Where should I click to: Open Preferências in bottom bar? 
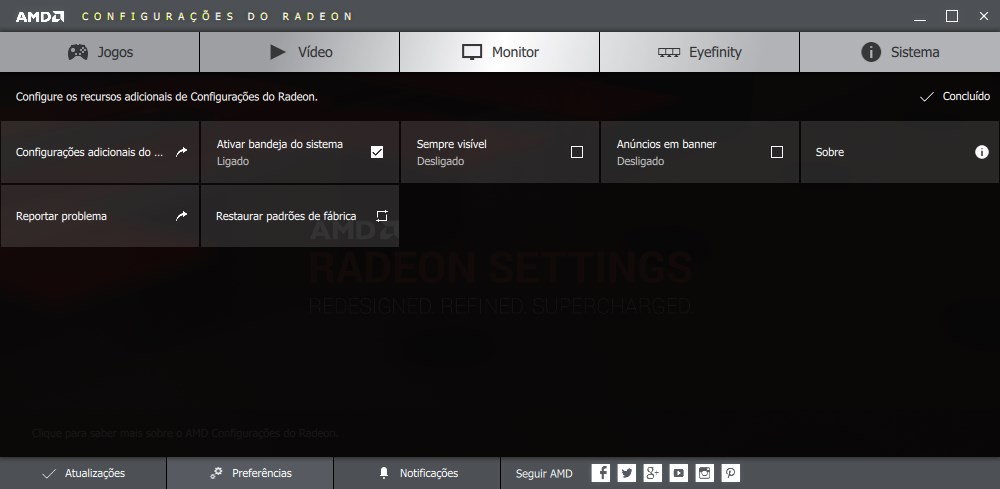250,473
